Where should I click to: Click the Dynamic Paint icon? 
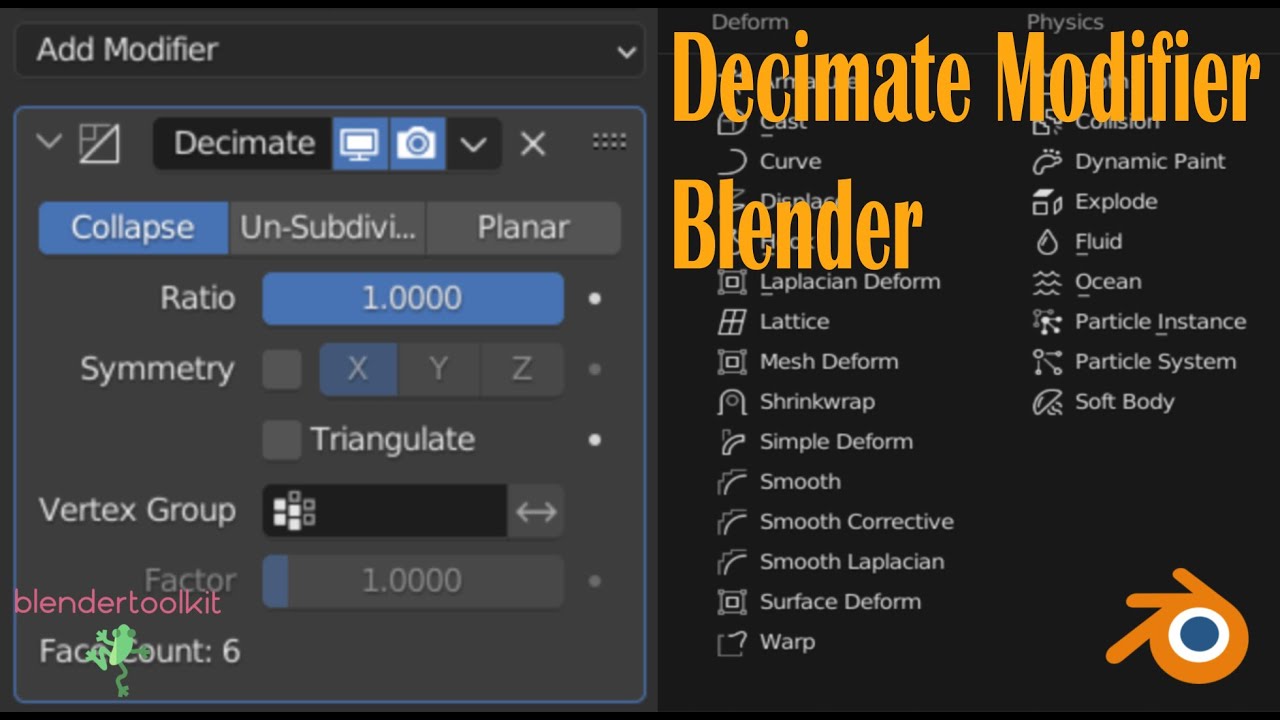(x=1047, y=161)
